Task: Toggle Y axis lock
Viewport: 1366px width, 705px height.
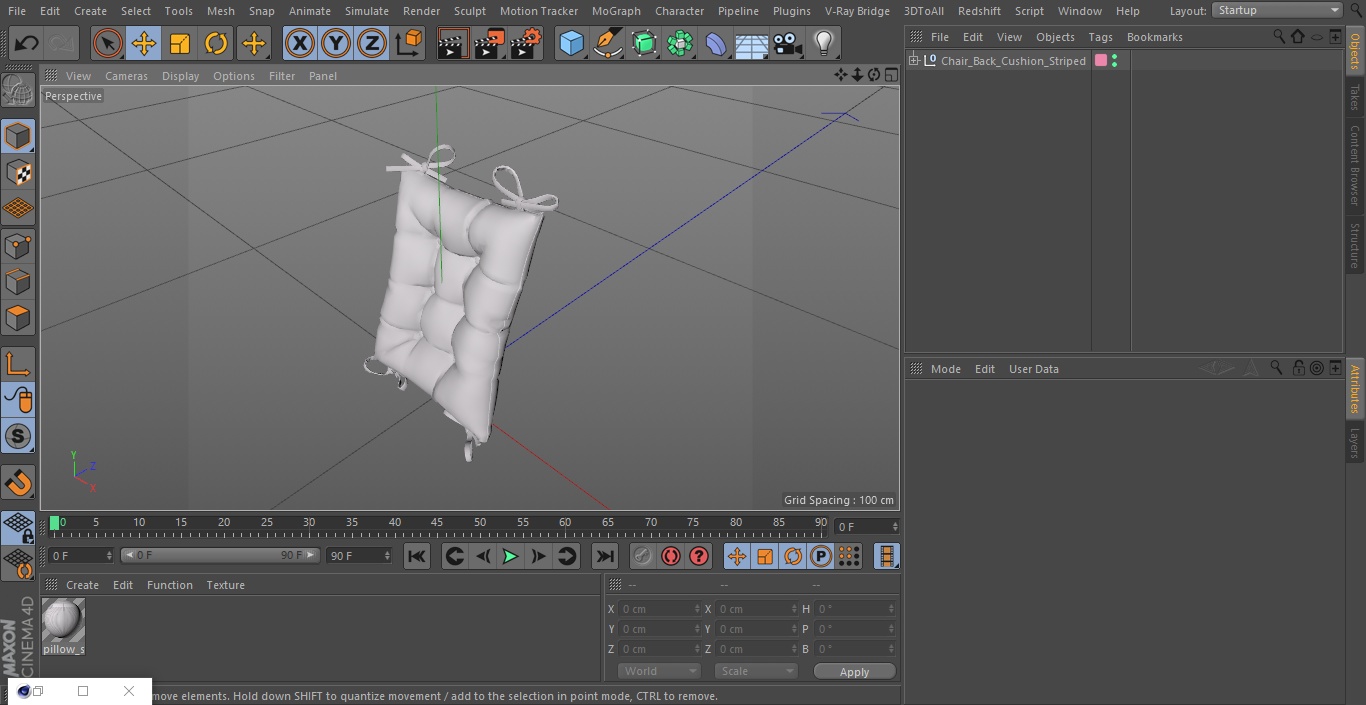Action: coord(336,43)
